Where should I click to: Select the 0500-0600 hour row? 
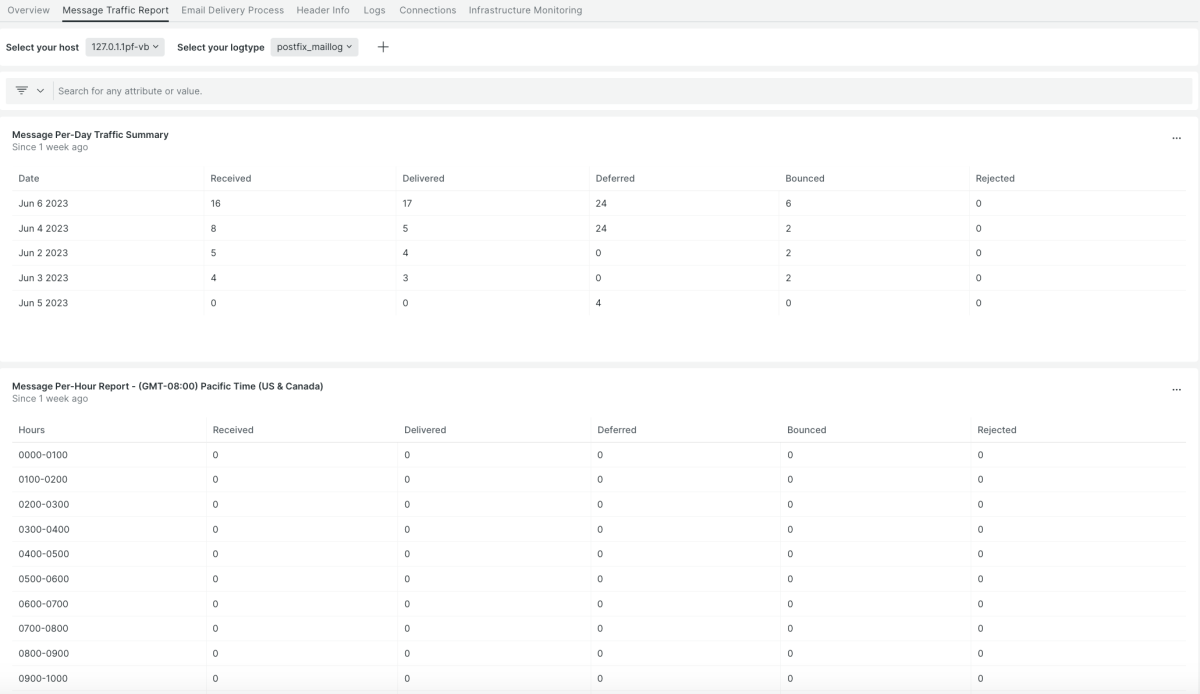(x=43, y=579)
